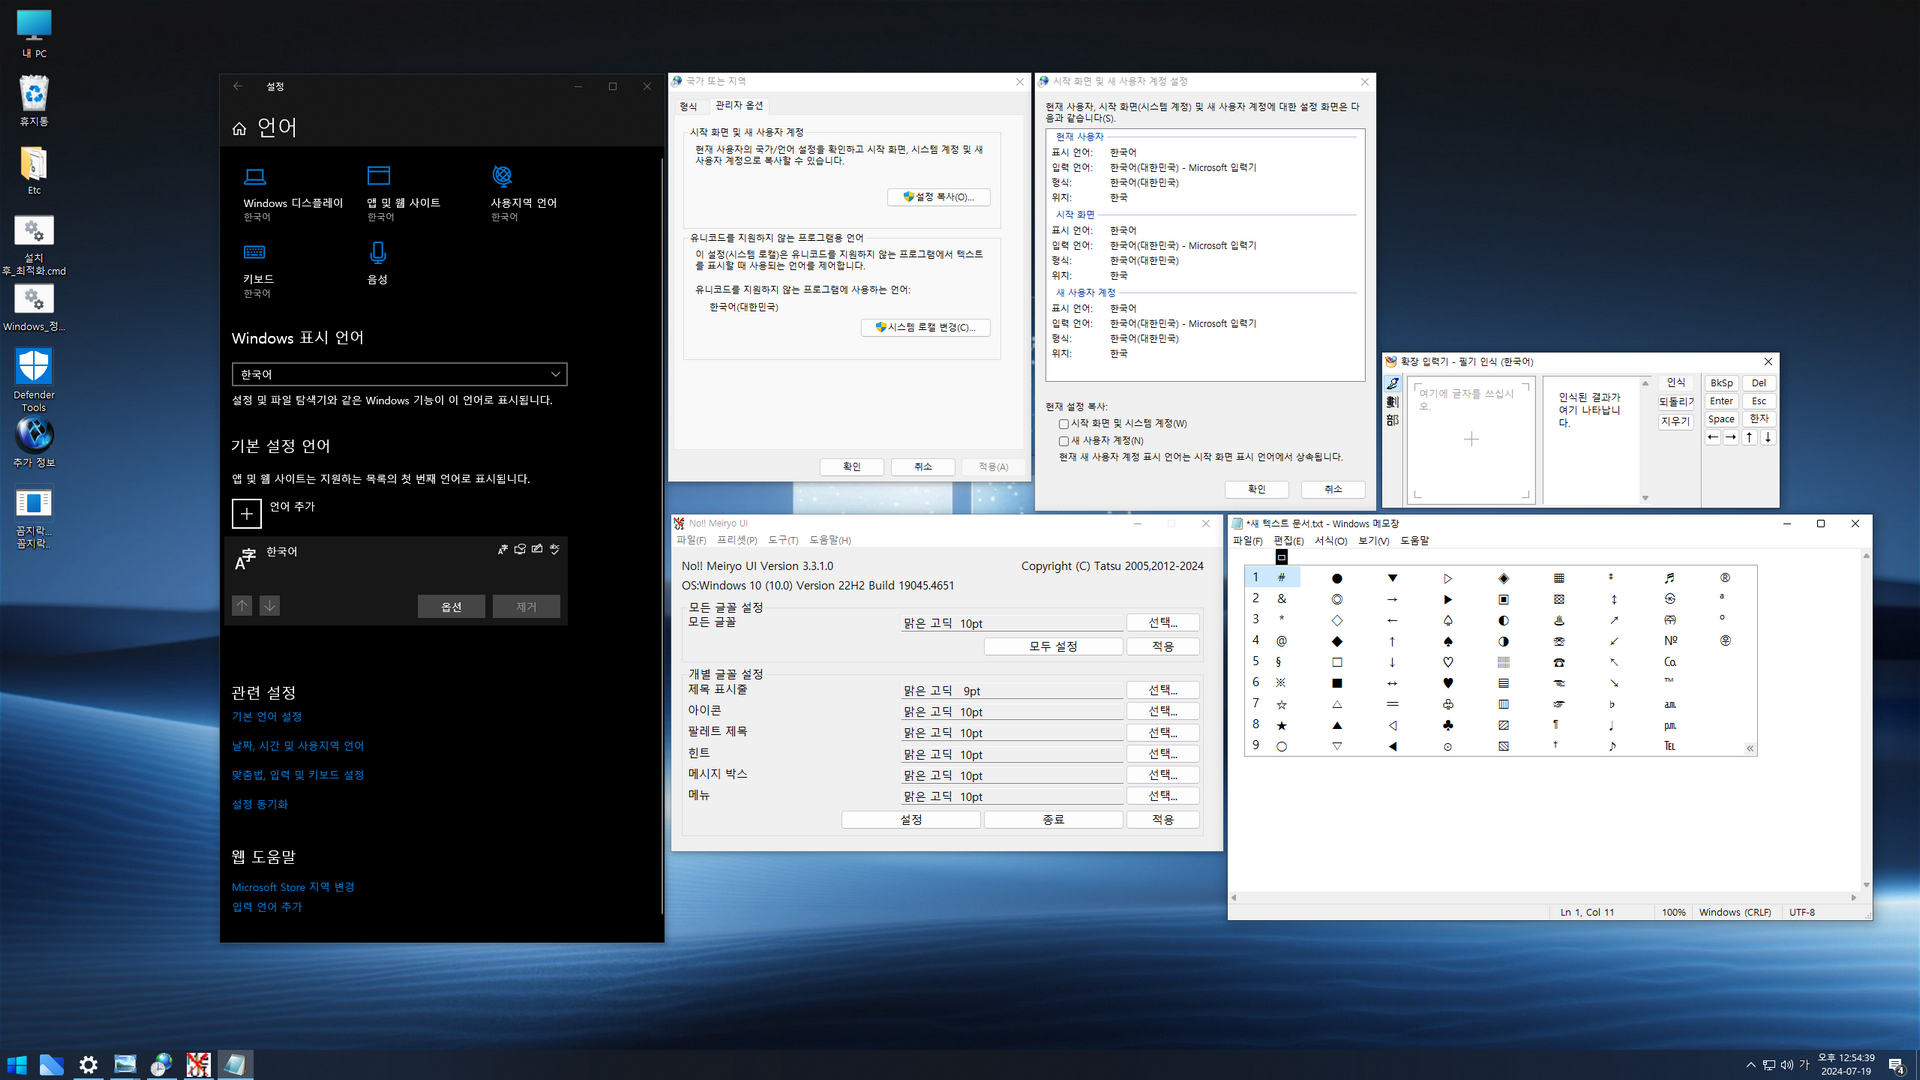Image resolution: width=1920 pixels, height=1080 pixels.
Task: Select handwriting pen mode in IME pad
Action: point(1392,384)
